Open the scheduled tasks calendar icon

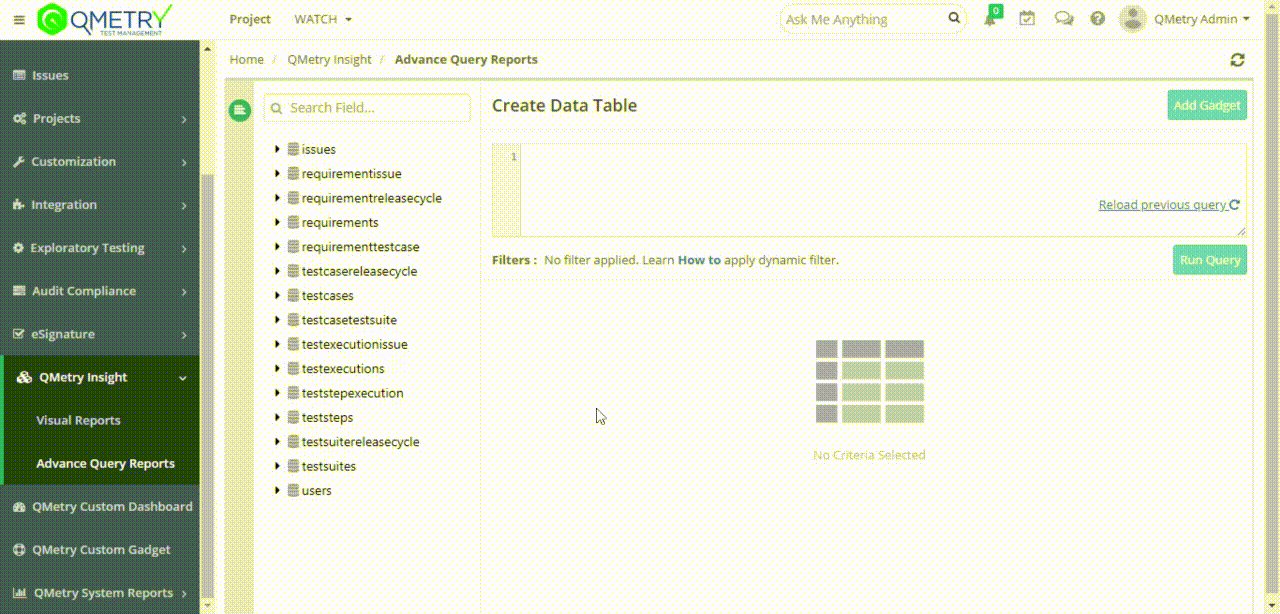(x=1027, y=18)
